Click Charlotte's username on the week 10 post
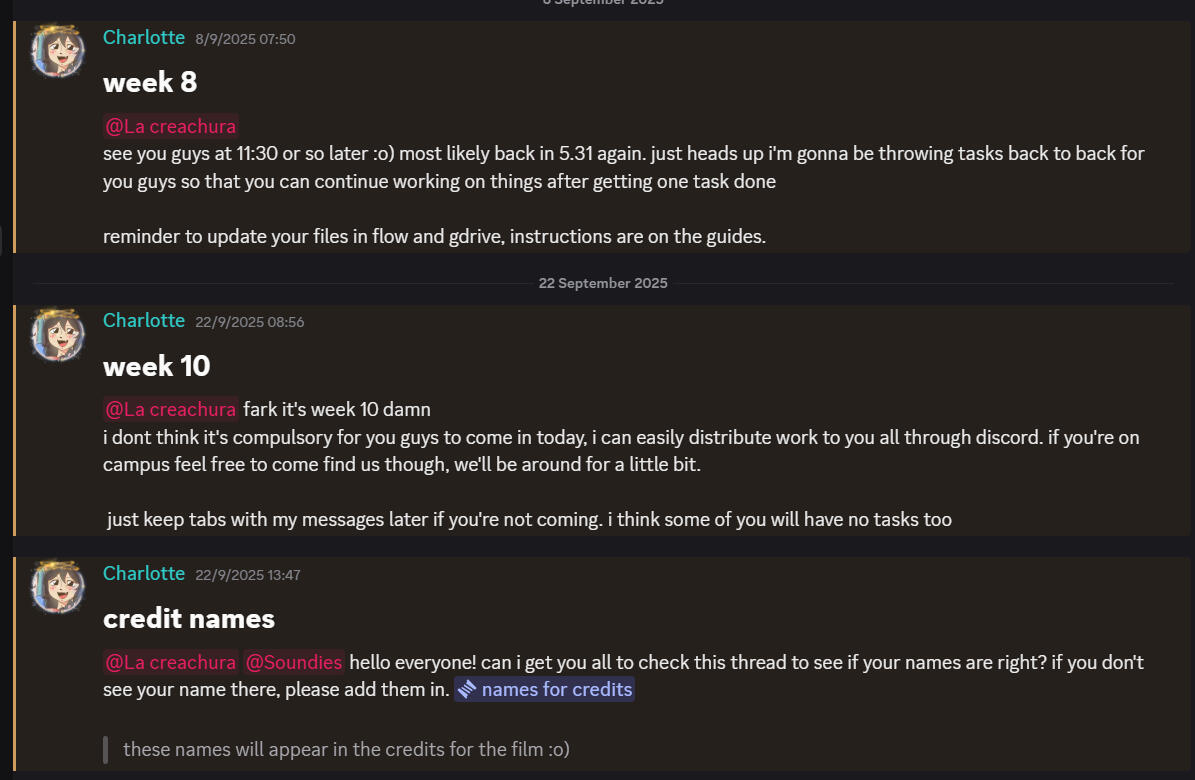Screen dimensions: 1195x780 [x=144, y=320]
